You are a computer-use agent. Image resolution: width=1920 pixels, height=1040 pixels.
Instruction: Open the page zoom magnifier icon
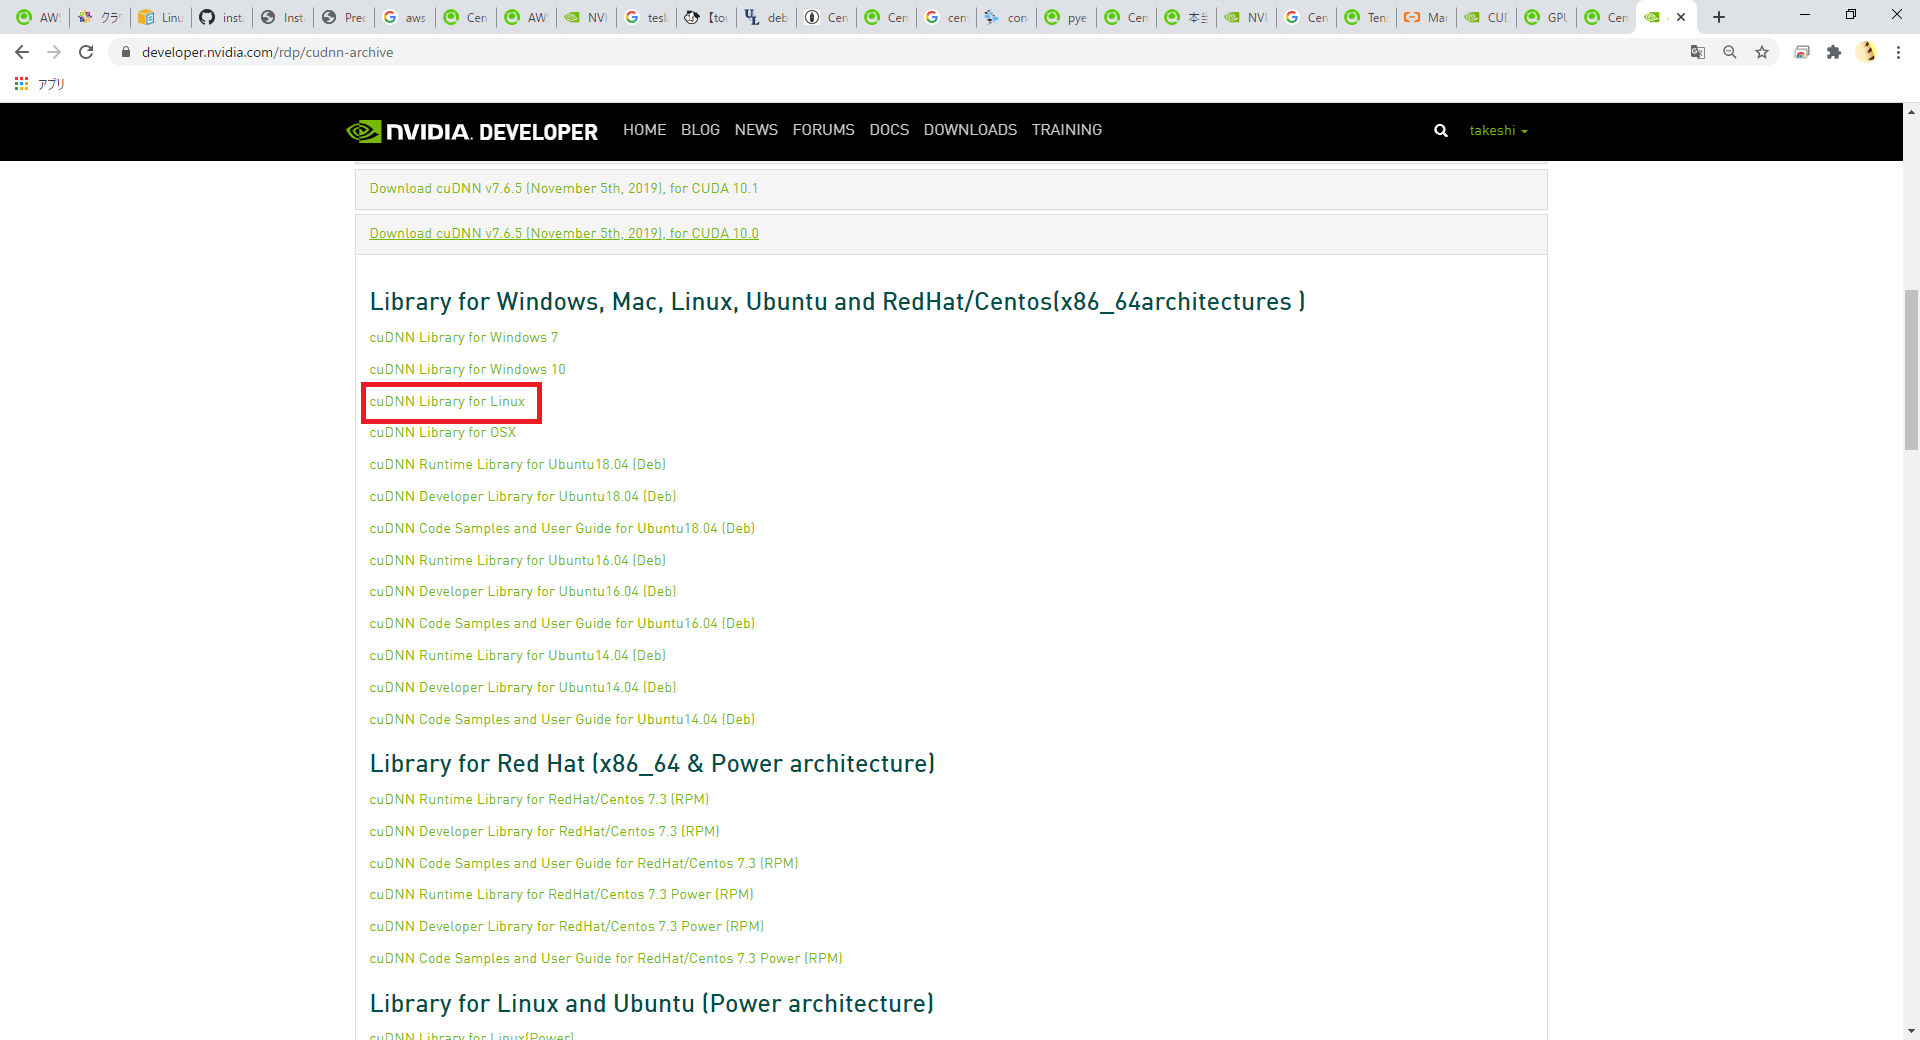1730,52
